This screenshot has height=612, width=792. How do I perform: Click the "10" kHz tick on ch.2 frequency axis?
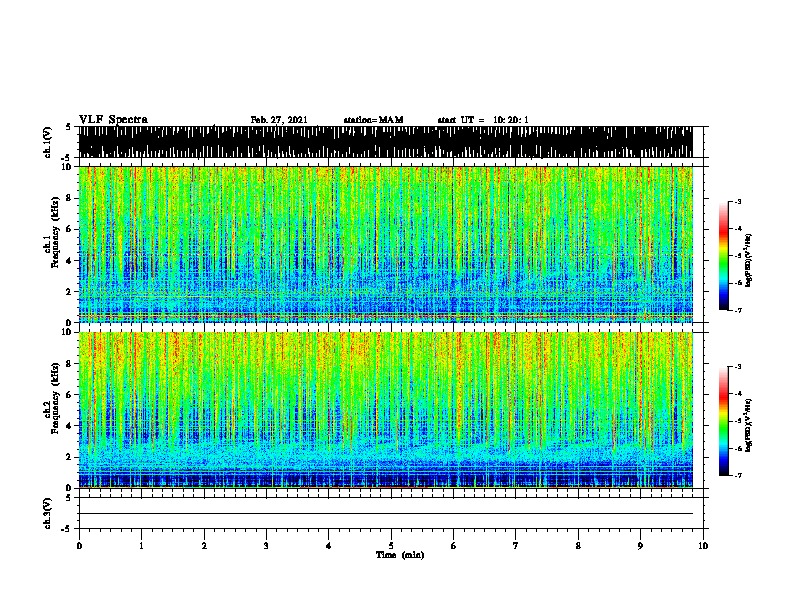(x=67, y=332)
